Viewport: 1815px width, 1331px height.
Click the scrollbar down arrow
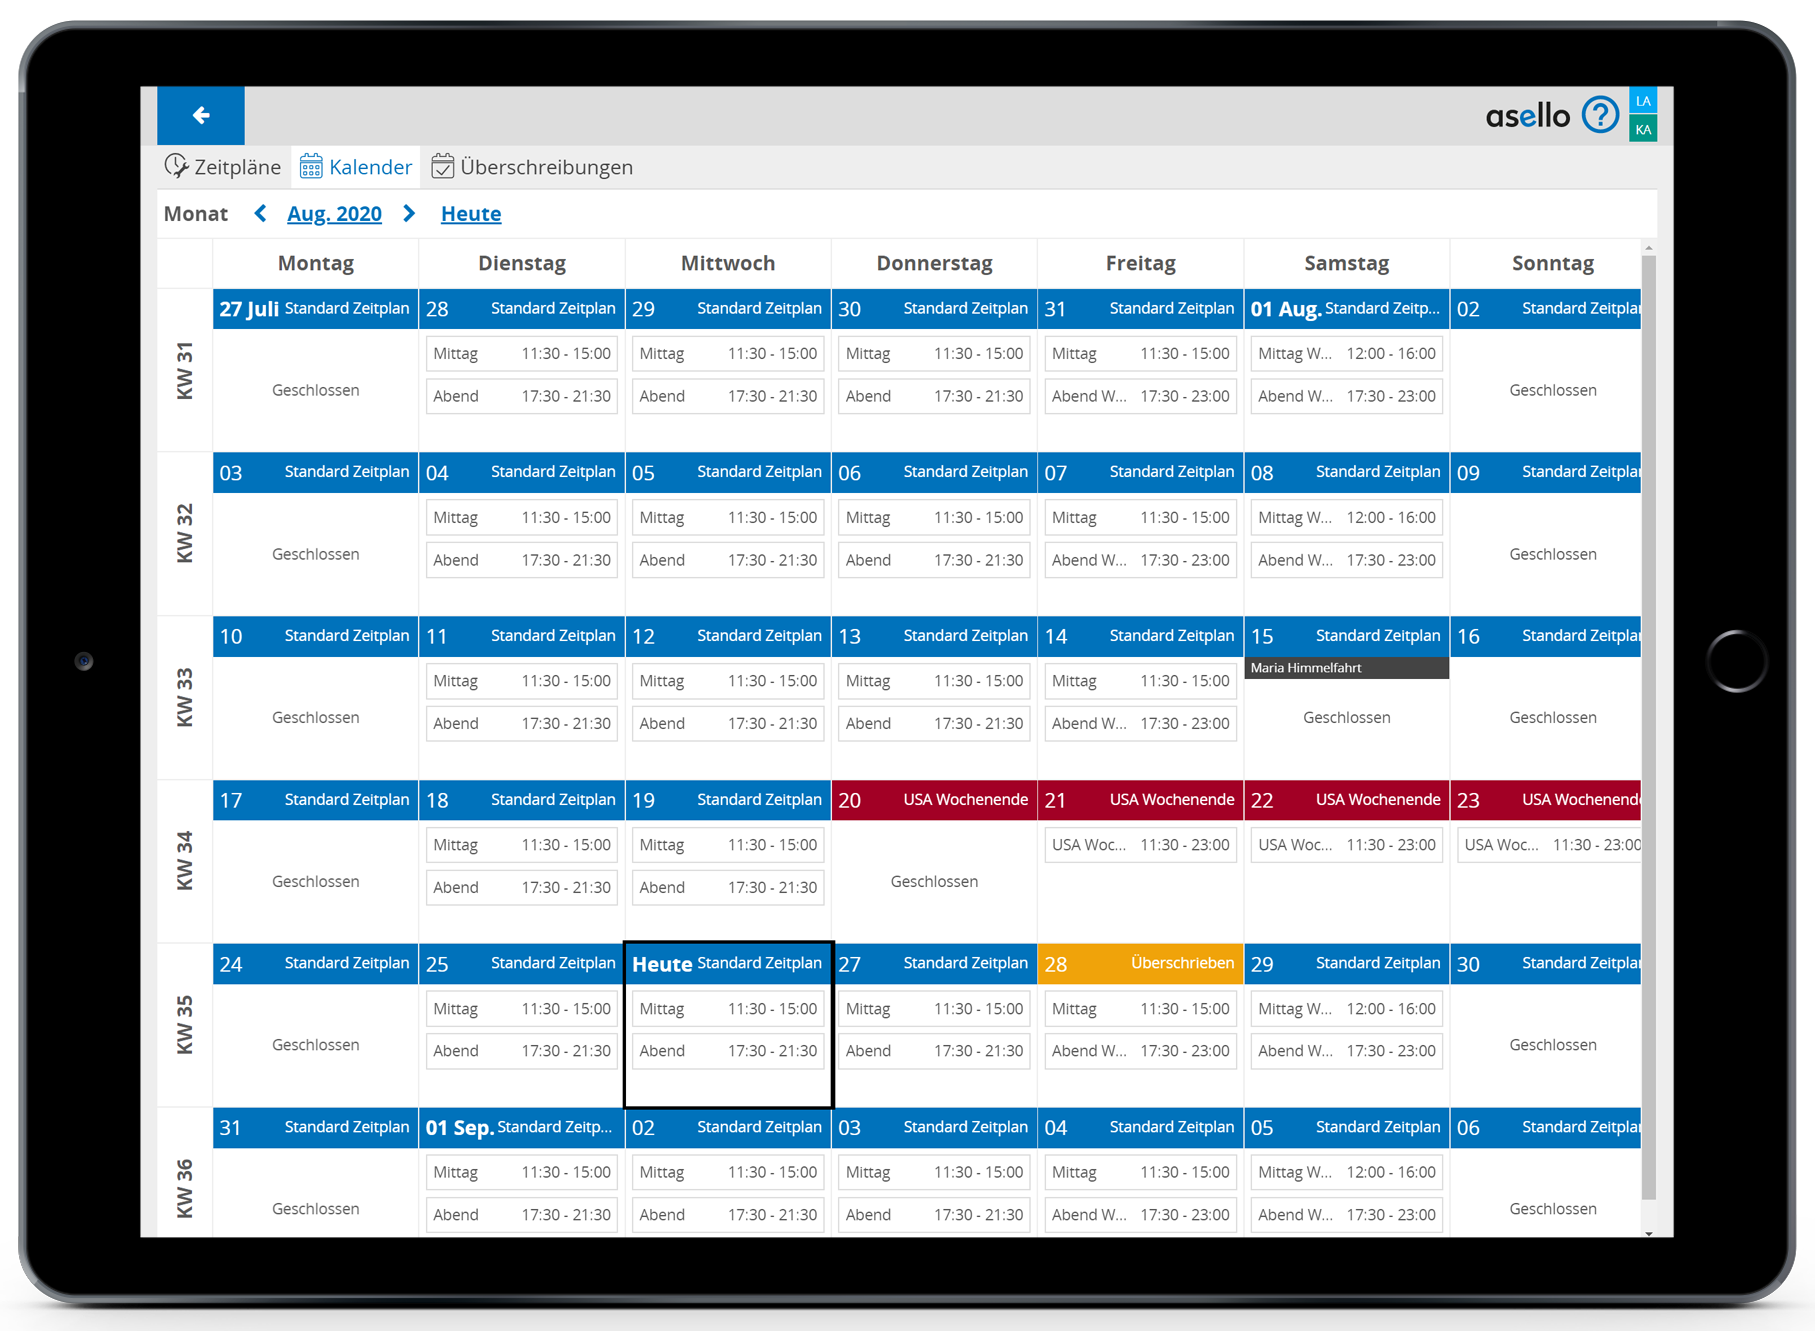pos(1648,1232)
